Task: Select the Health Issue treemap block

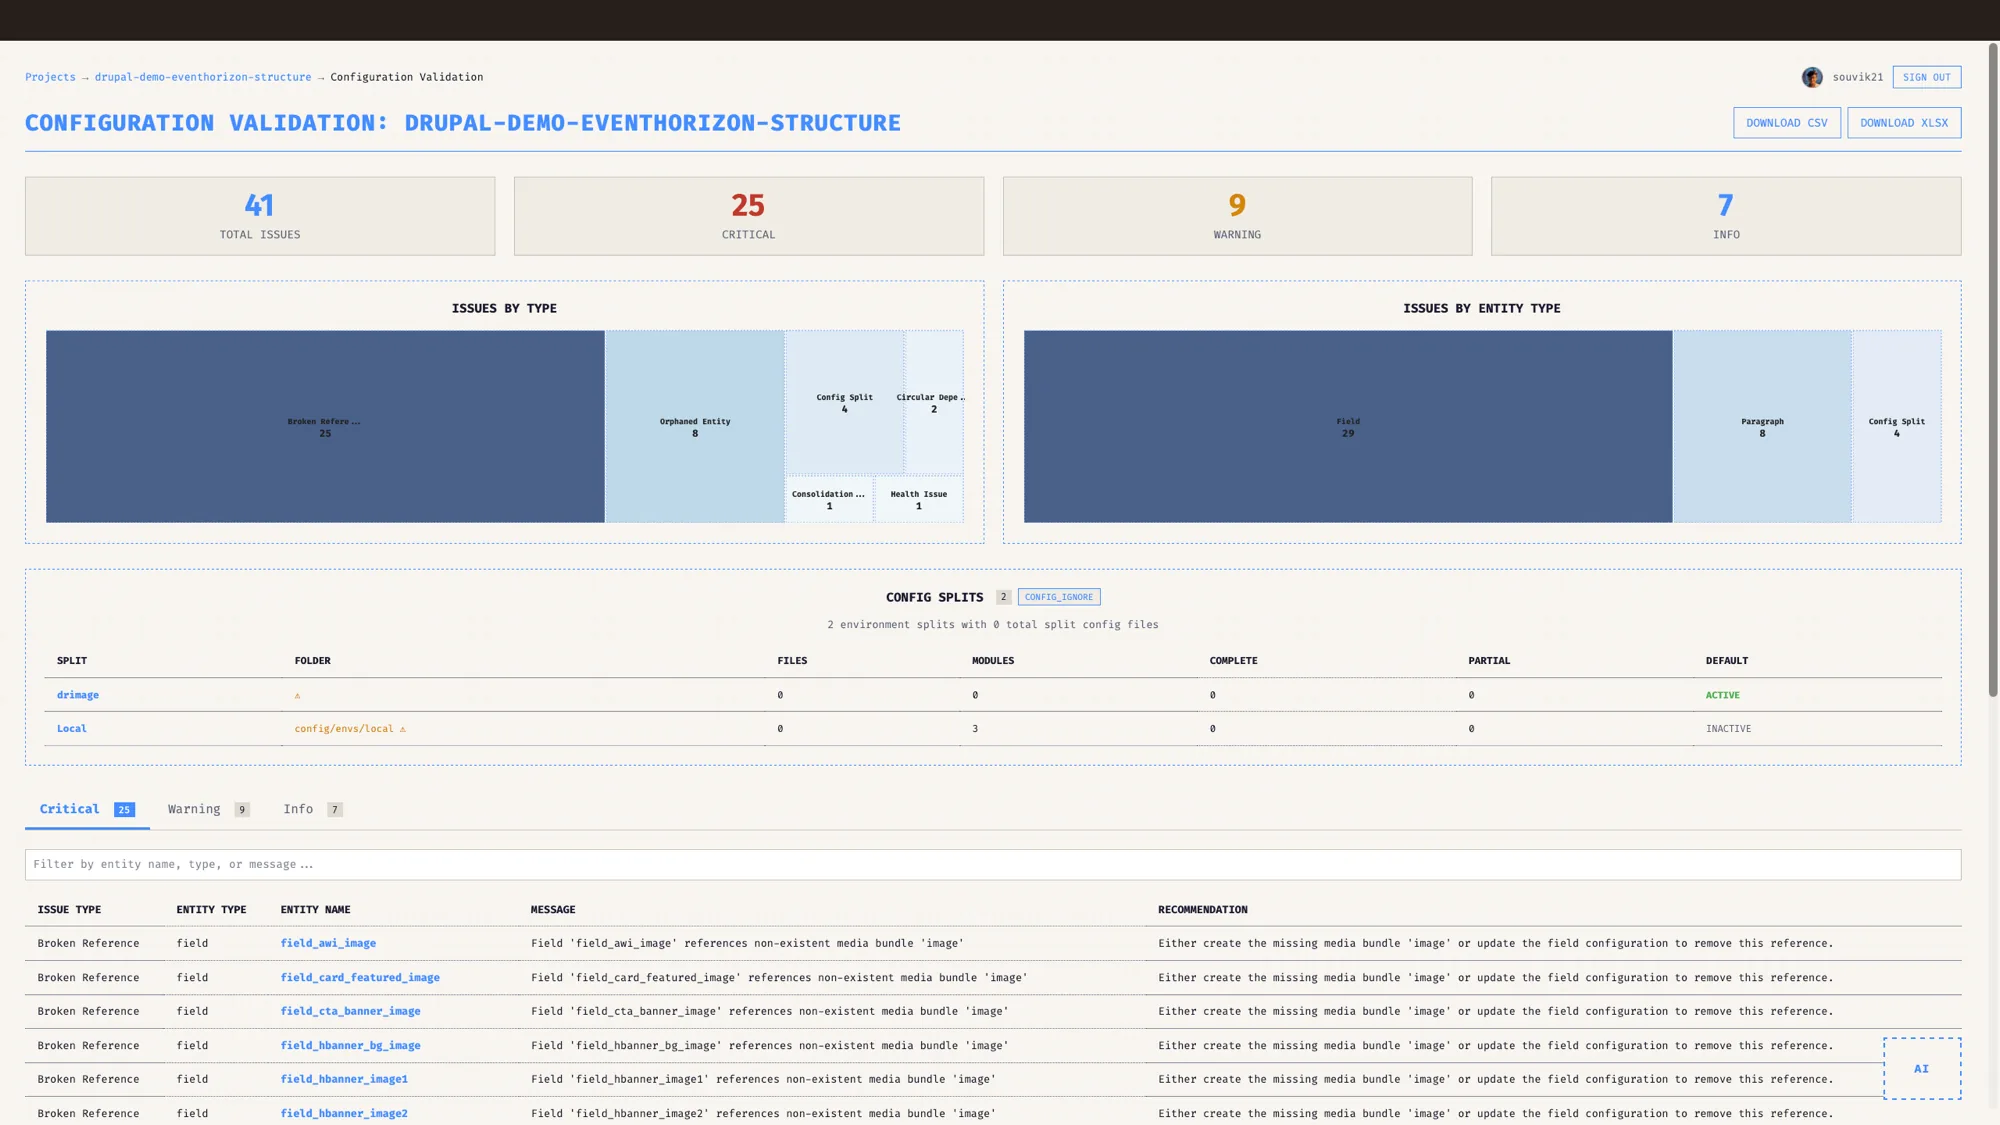Action: click(919, 499)
